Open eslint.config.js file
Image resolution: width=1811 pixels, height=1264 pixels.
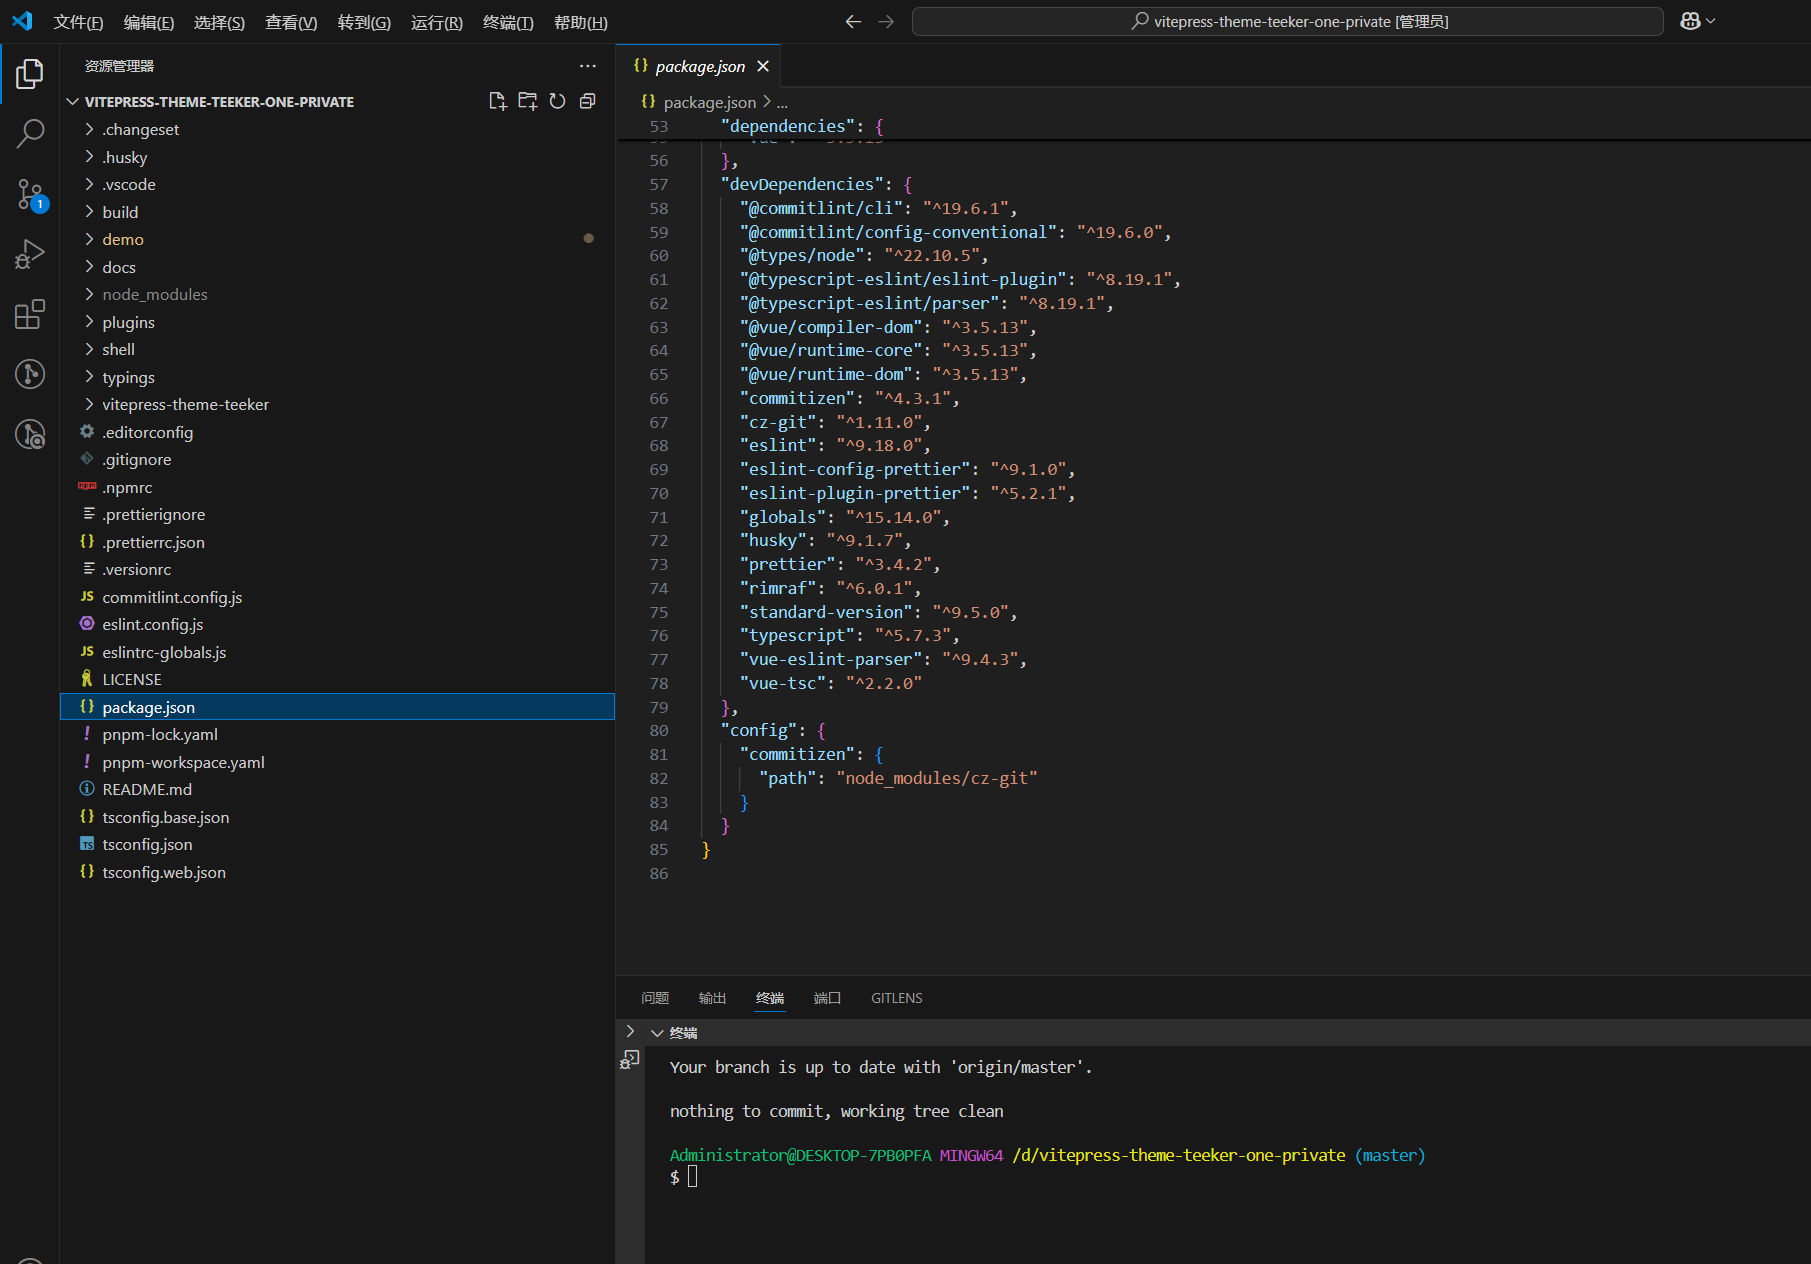tap(152, 624)
